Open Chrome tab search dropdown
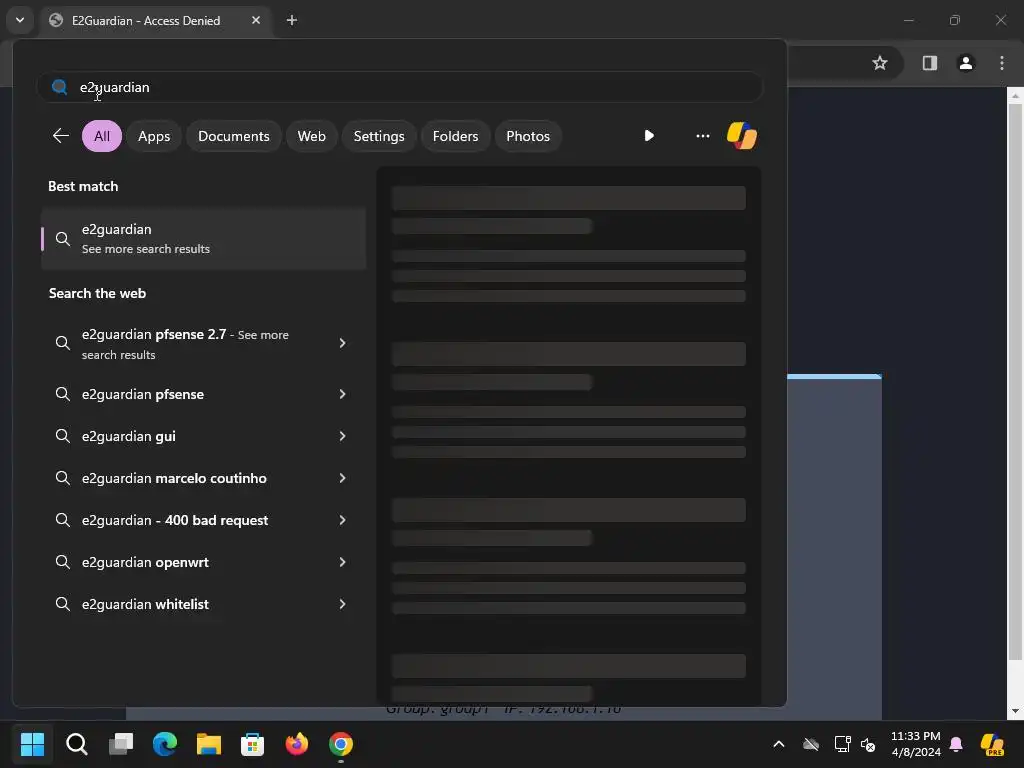 click(x=20, y=20)
